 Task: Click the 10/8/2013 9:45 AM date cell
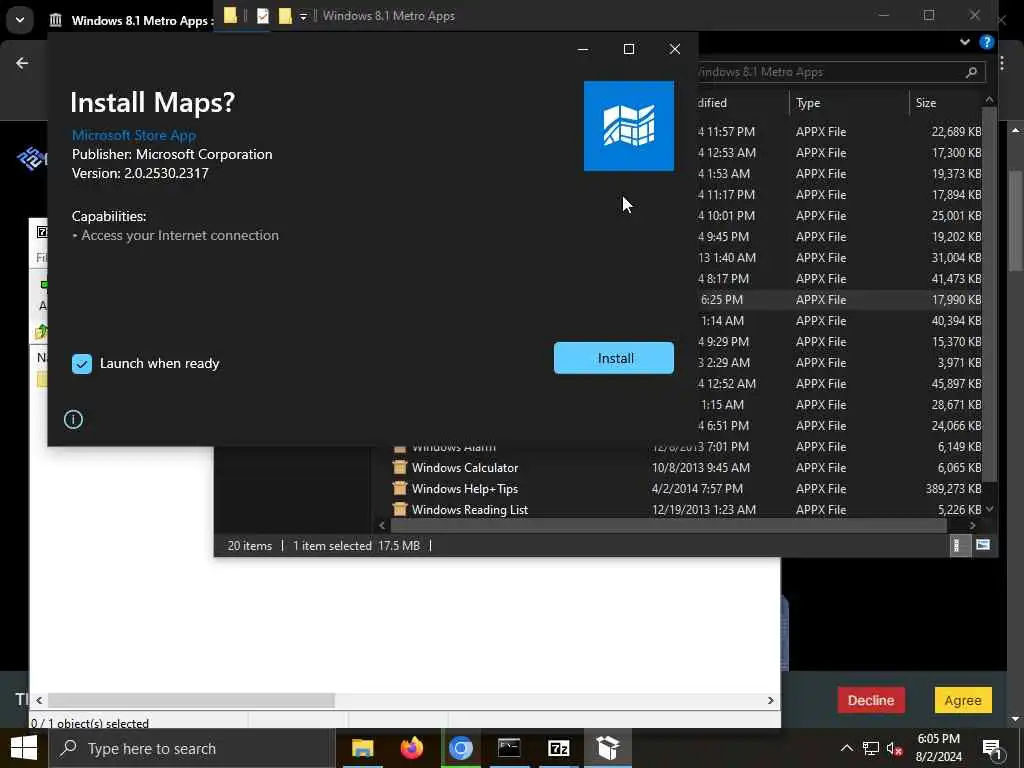click(x=701, y=468)
